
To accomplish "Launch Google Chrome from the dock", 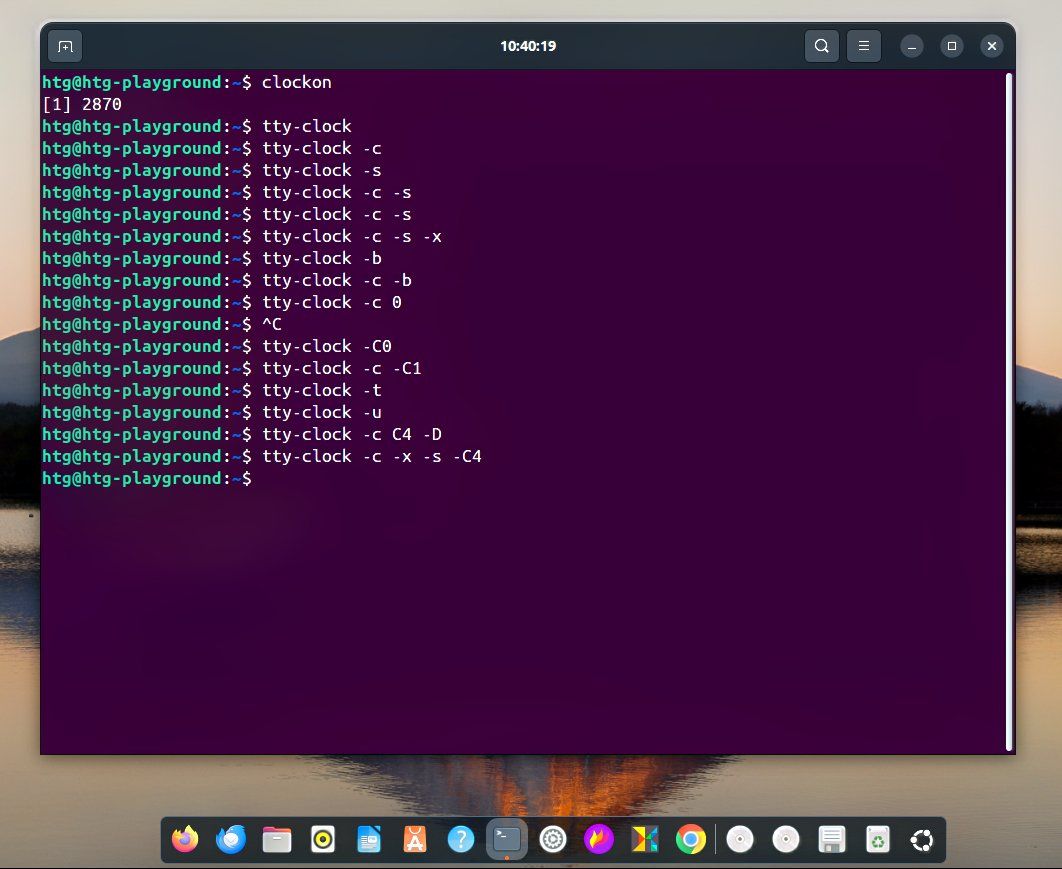I will tap(691, 840).
